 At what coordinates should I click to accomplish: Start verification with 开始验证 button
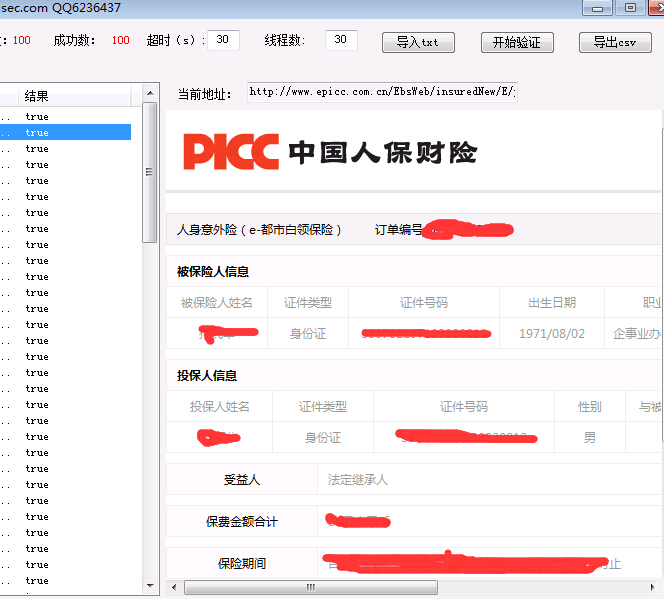(517, 42)
